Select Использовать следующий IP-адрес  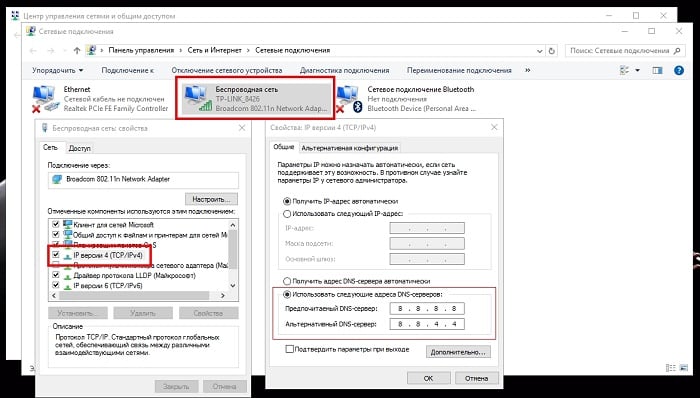tap(288, 214)
